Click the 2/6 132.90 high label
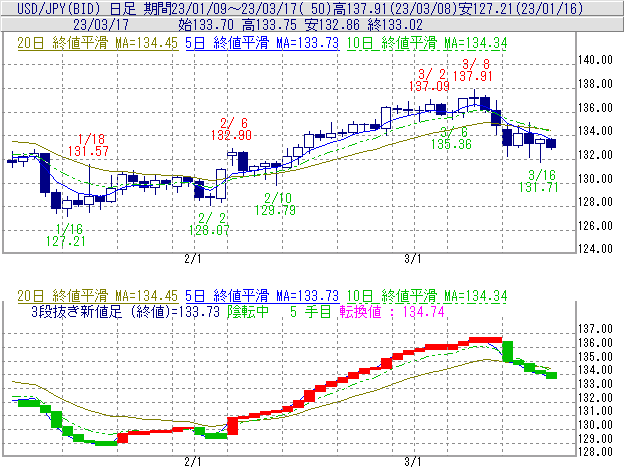Screen dimensions: 624x475 pyautogui.click(x=231, y=129)
